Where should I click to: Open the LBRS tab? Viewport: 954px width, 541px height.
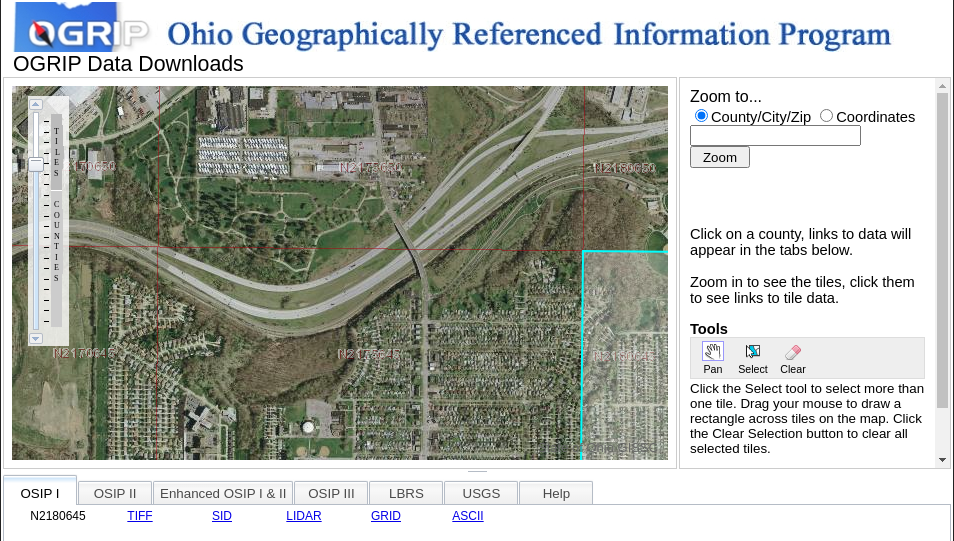(406, 493)
